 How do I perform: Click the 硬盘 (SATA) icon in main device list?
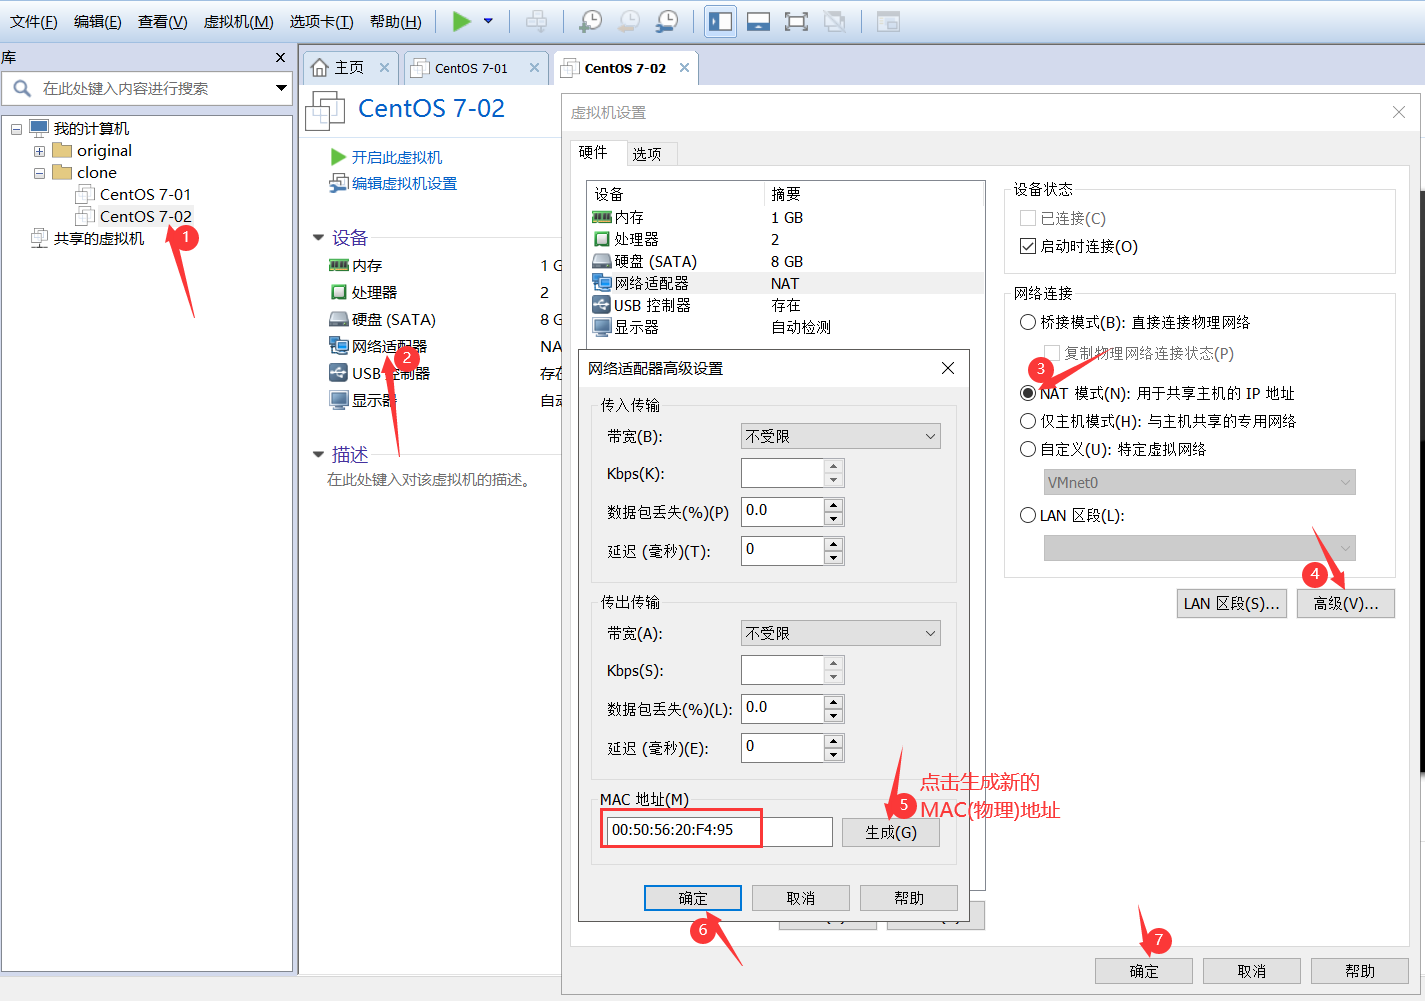tap(339, 319)
